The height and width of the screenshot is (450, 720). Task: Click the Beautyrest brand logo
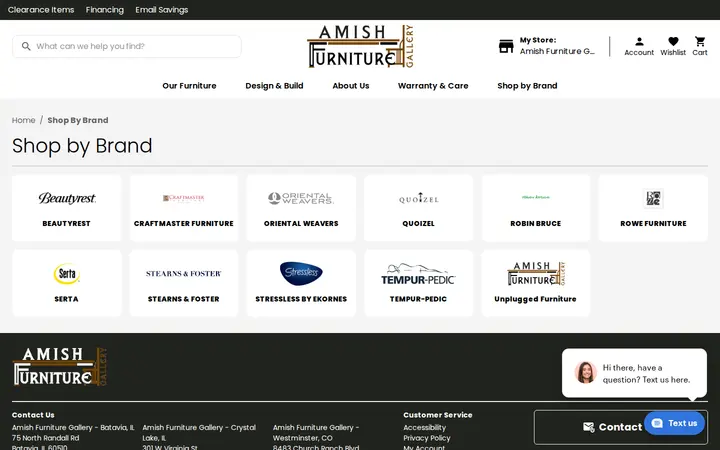(x=67, y=198)
